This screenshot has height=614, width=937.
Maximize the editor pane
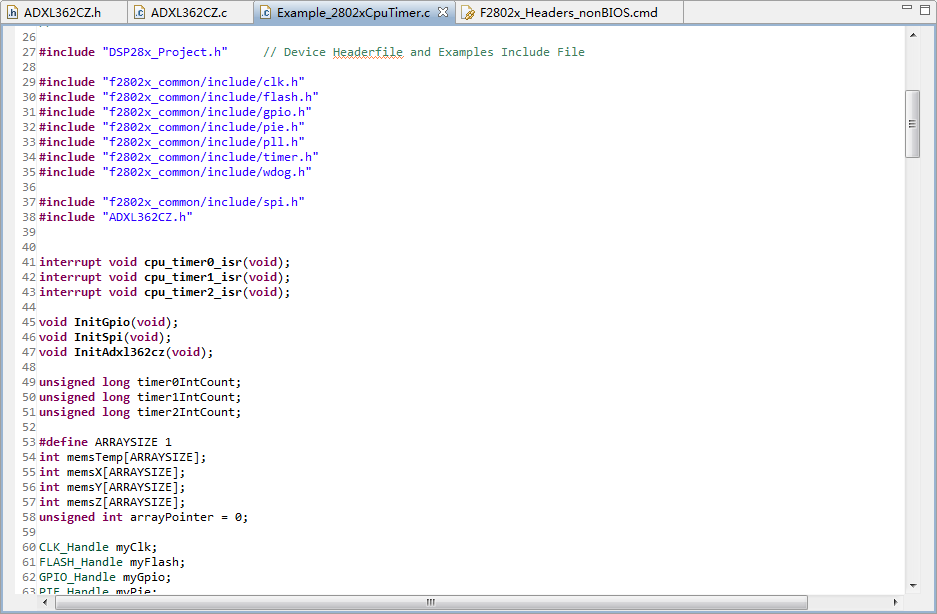tap(924, 10)
